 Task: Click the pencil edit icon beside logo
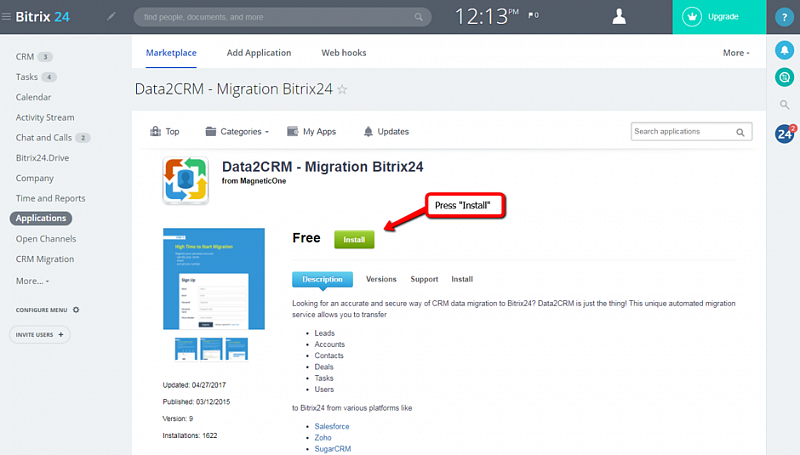(110, 17)
